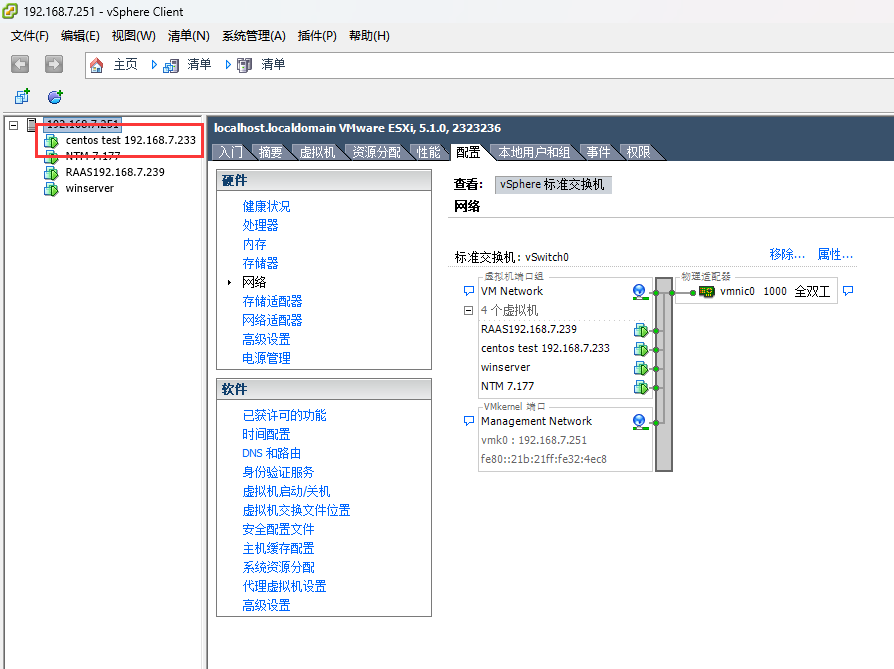Switch to the 本地用户和组 tab

tap(534, 152)
